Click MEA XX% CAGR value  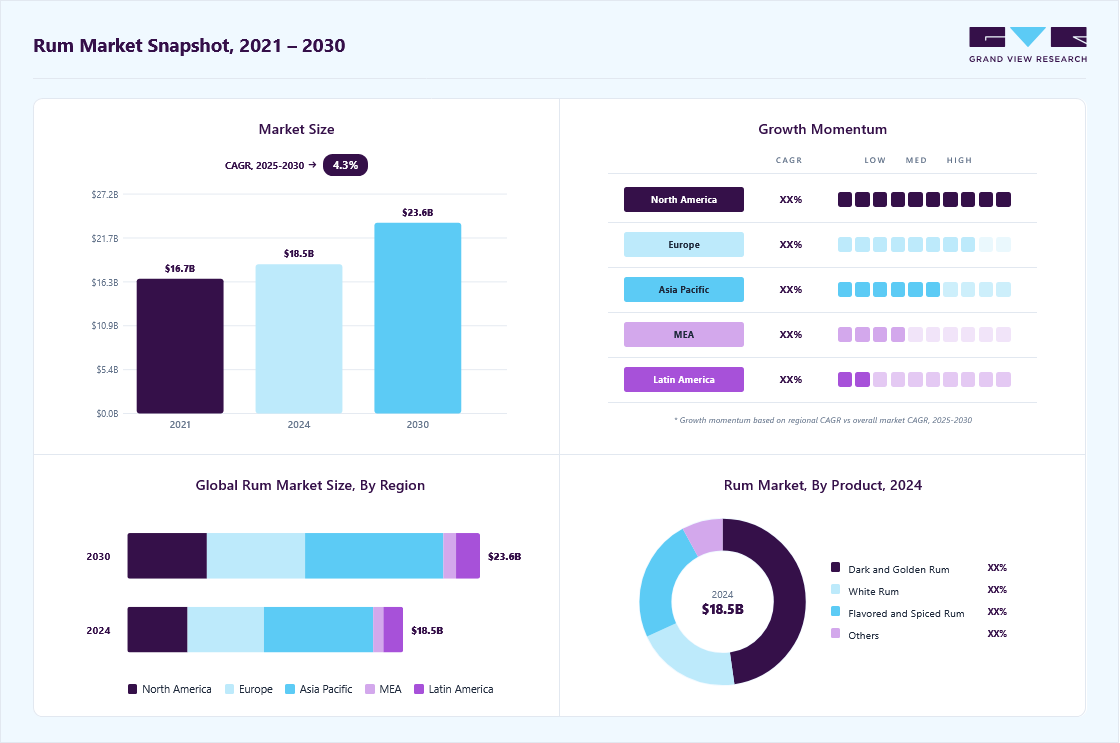pos(791,335)
